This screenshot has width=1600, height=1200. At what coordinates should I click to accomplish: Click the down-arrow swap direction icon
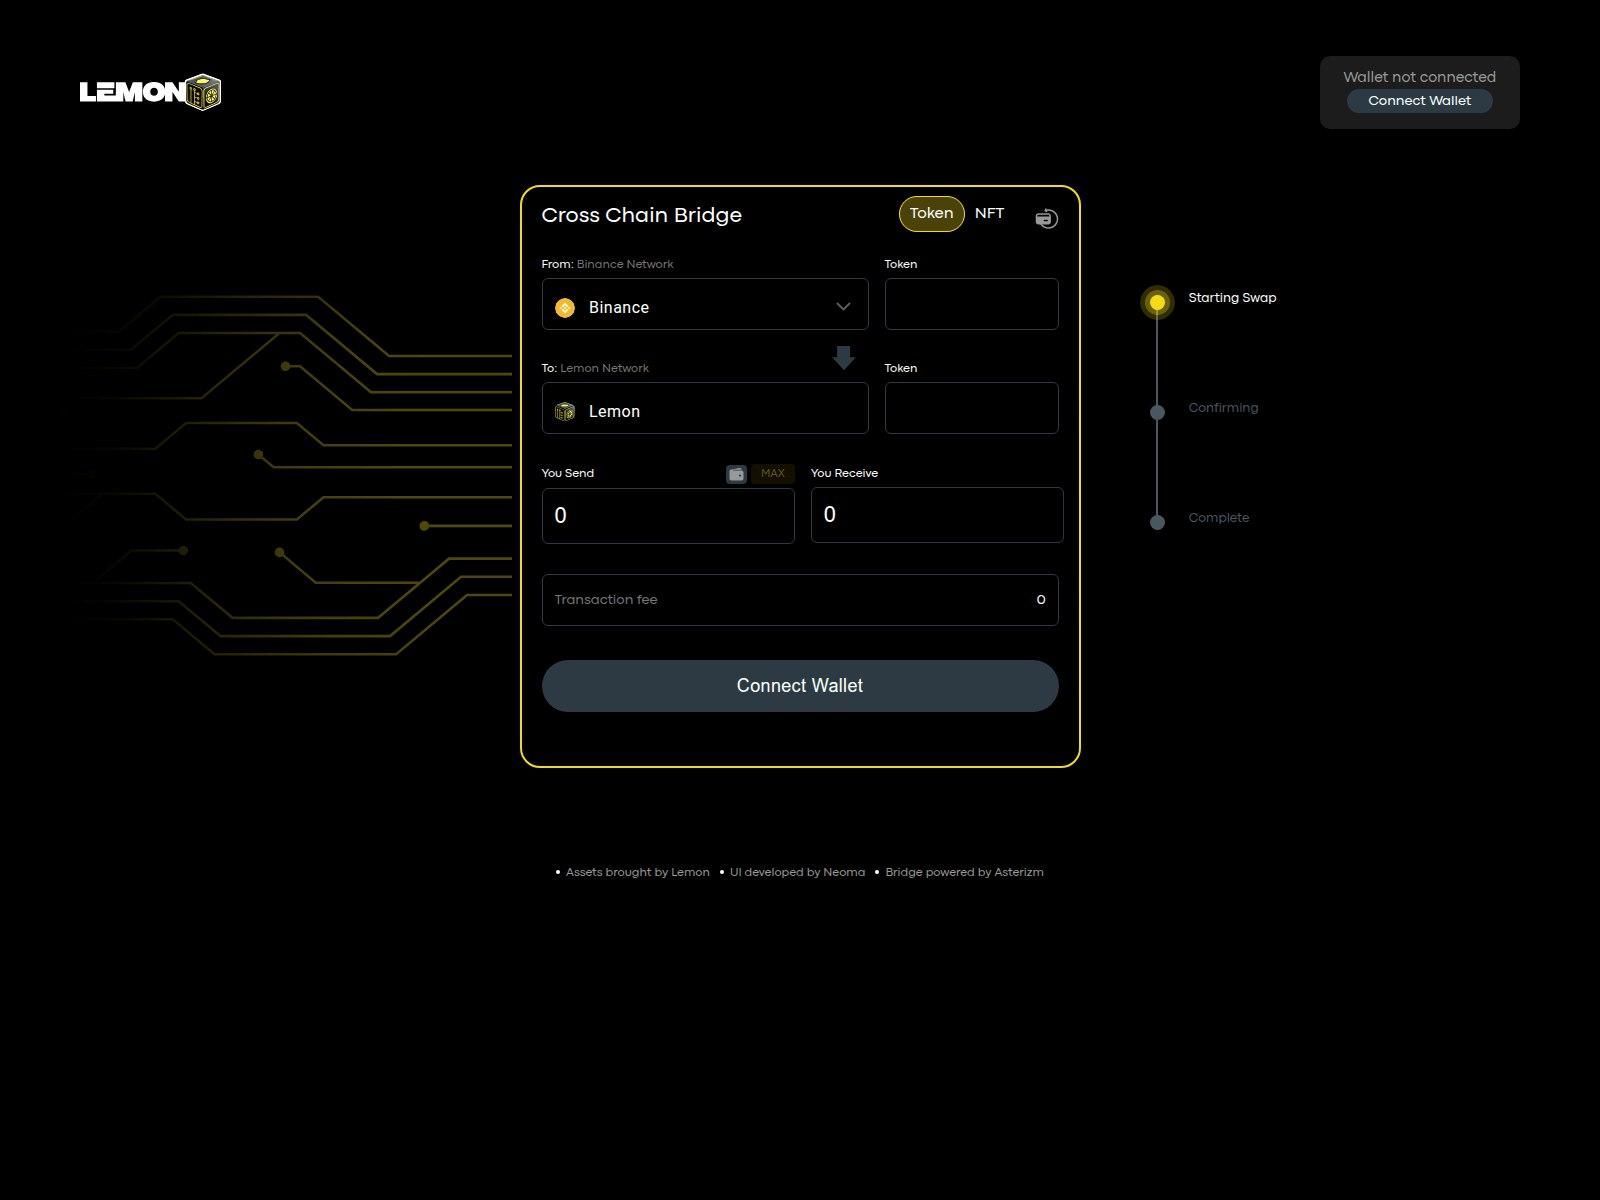[x=844, y=357]
